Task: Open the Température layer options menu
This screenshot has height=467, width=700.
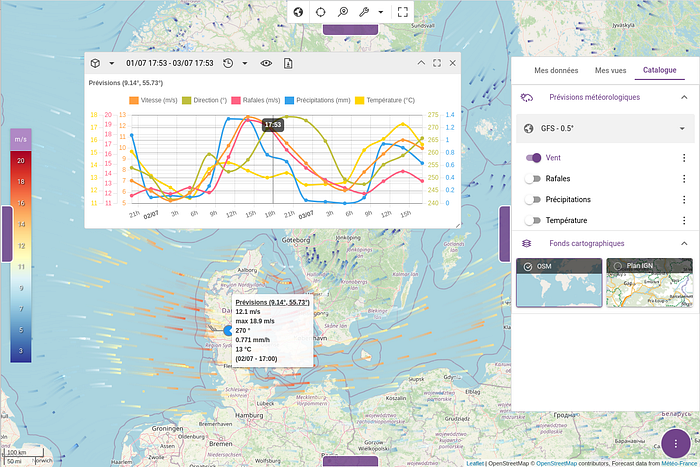Action: click(684, 221)
